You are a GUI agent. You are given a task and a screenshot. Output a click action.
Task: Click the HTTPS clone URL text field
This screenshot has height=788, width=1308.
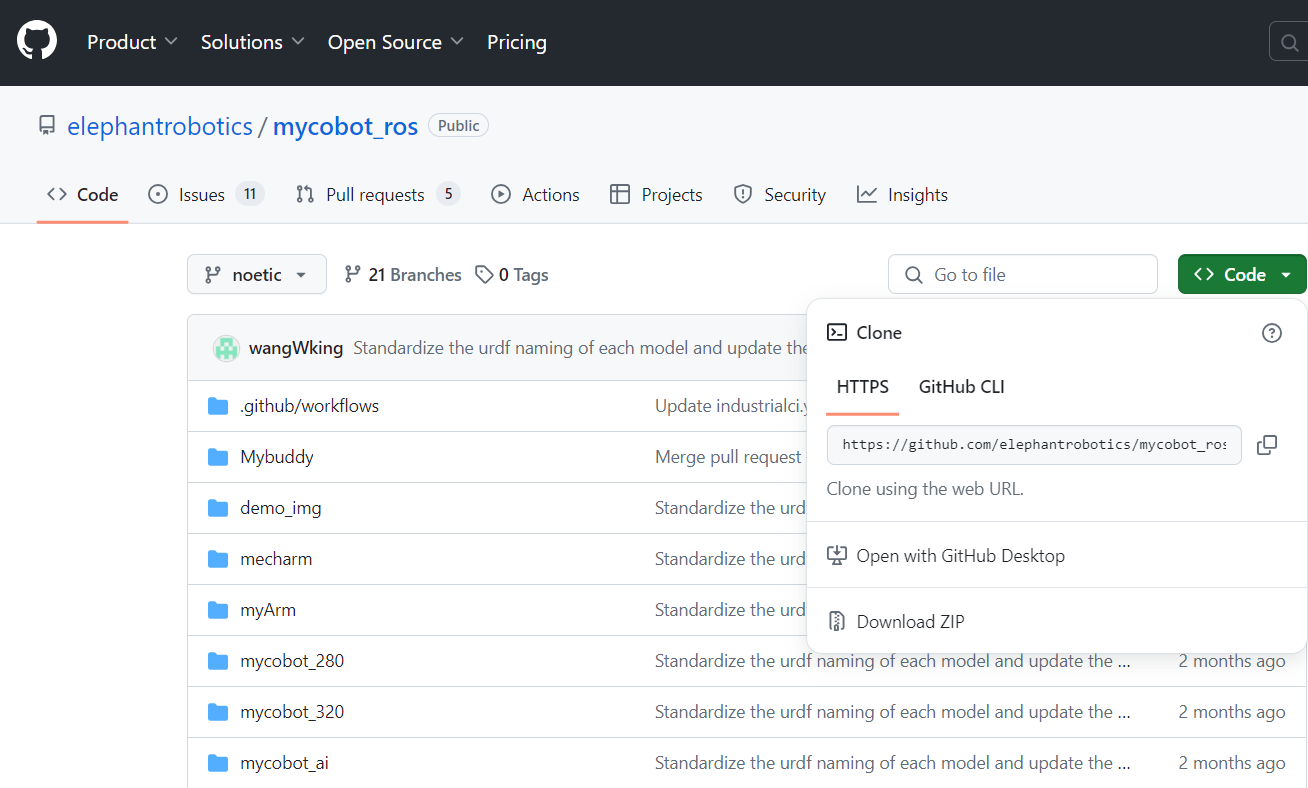1034,445
